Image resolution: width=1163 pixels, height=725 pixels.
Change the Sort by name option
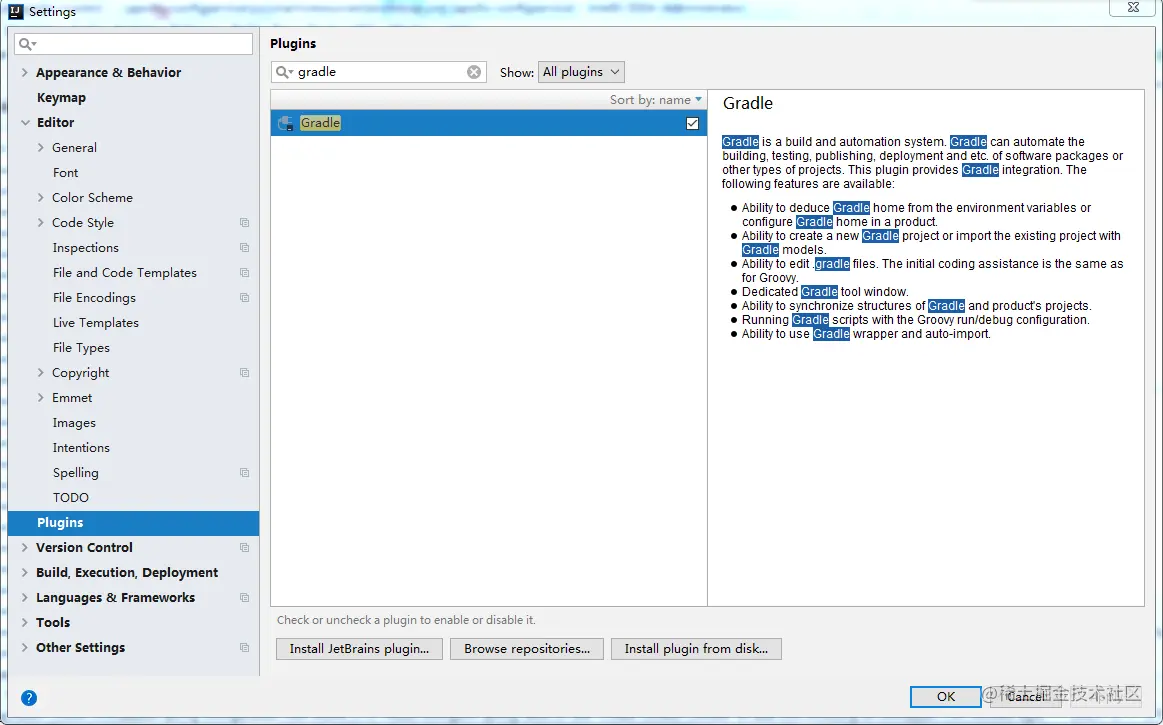coord(656,99)
